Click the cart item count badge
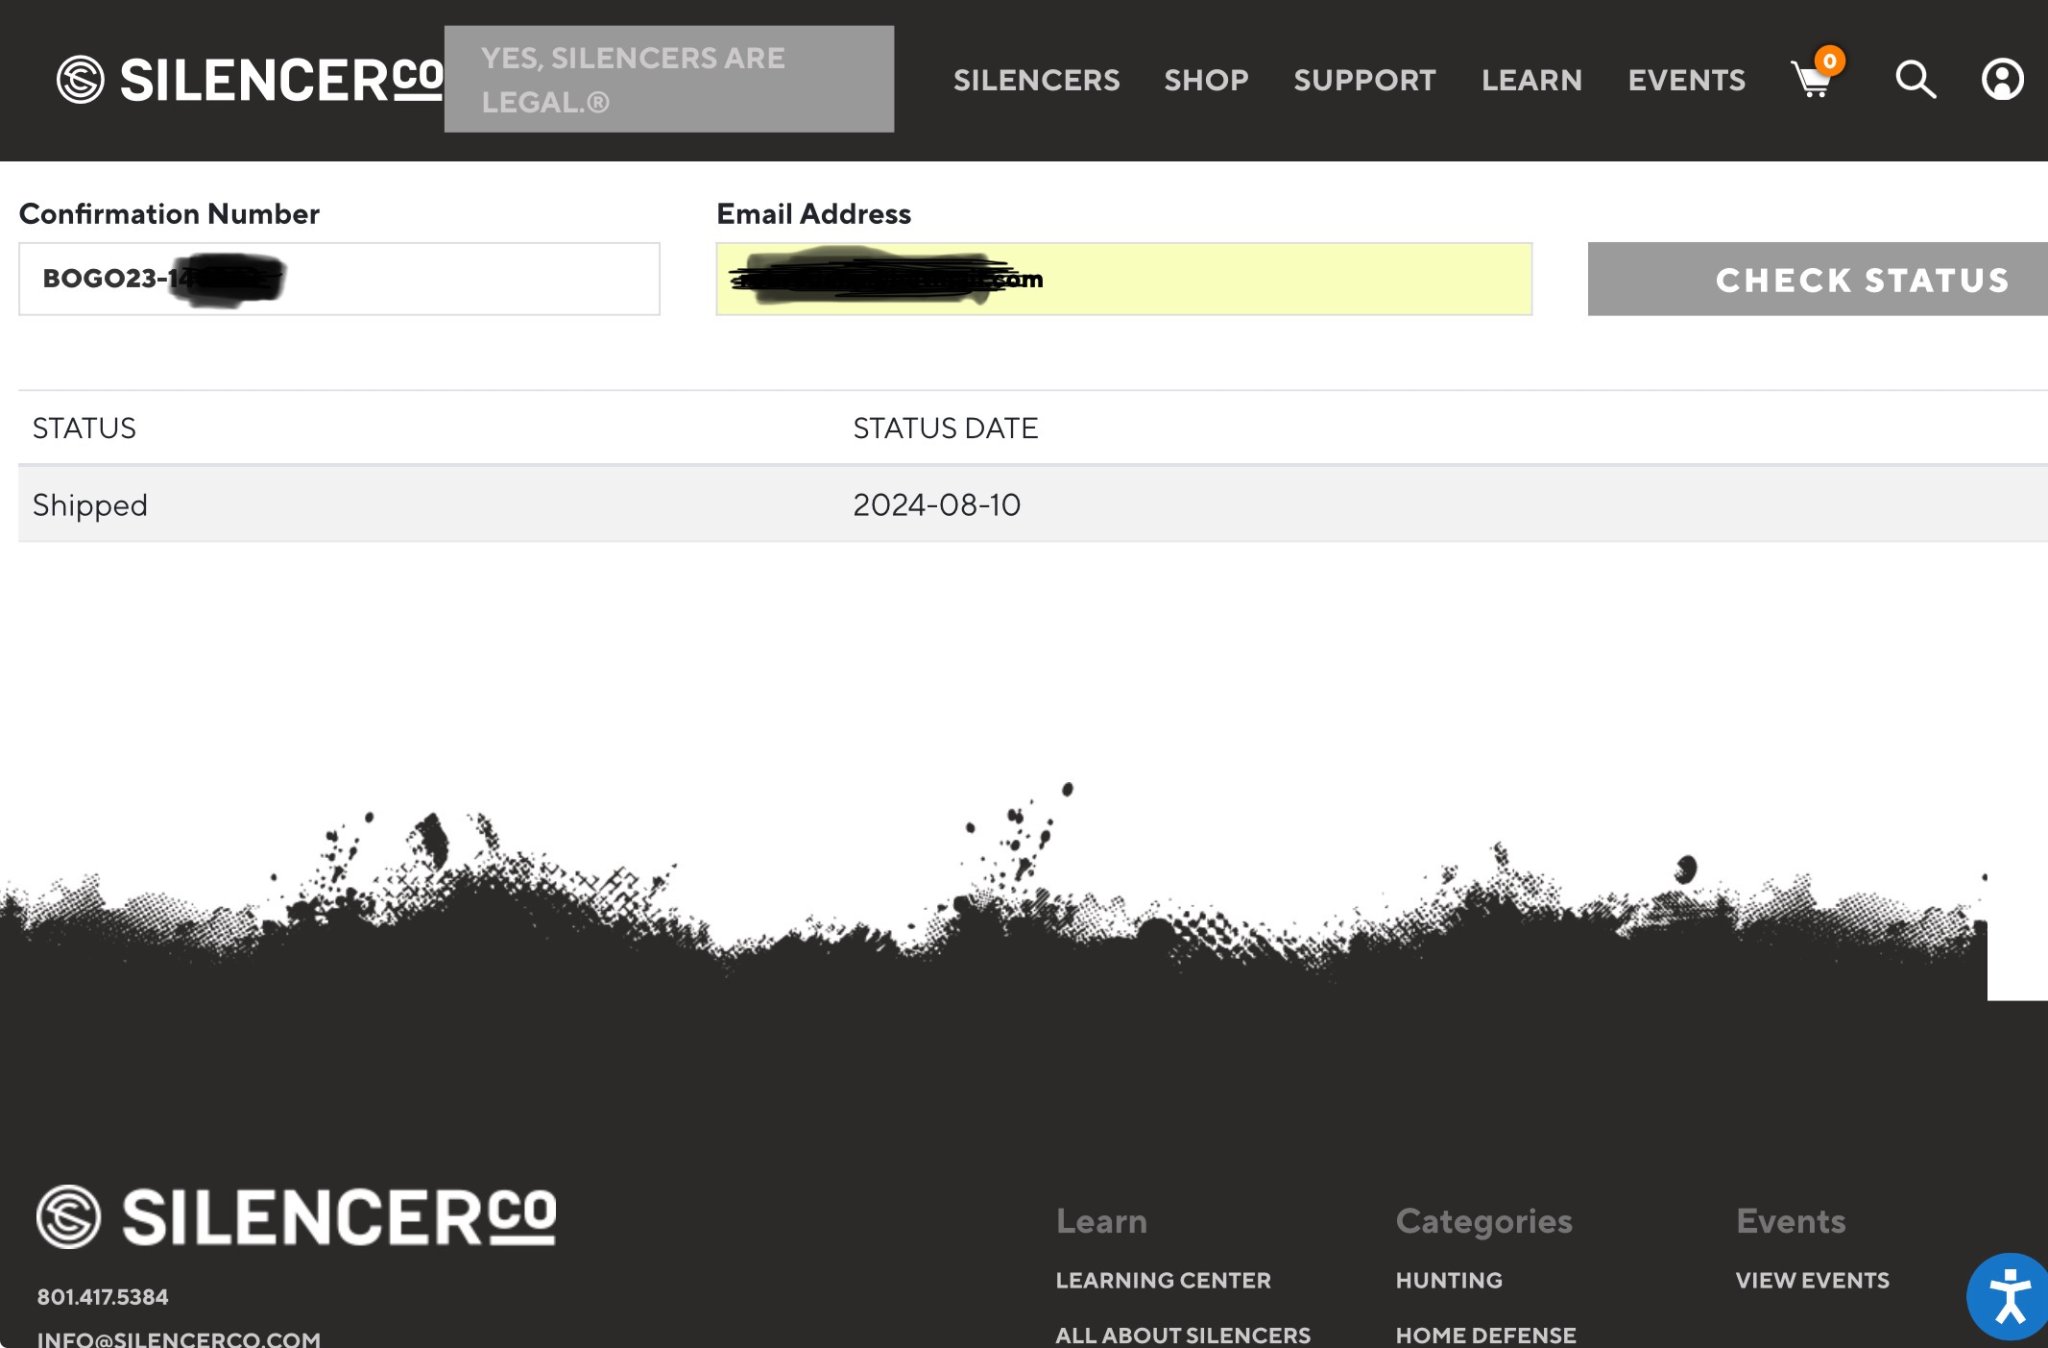Viewport: 2048px width, 1348px height. click(x=1829, y=61)
